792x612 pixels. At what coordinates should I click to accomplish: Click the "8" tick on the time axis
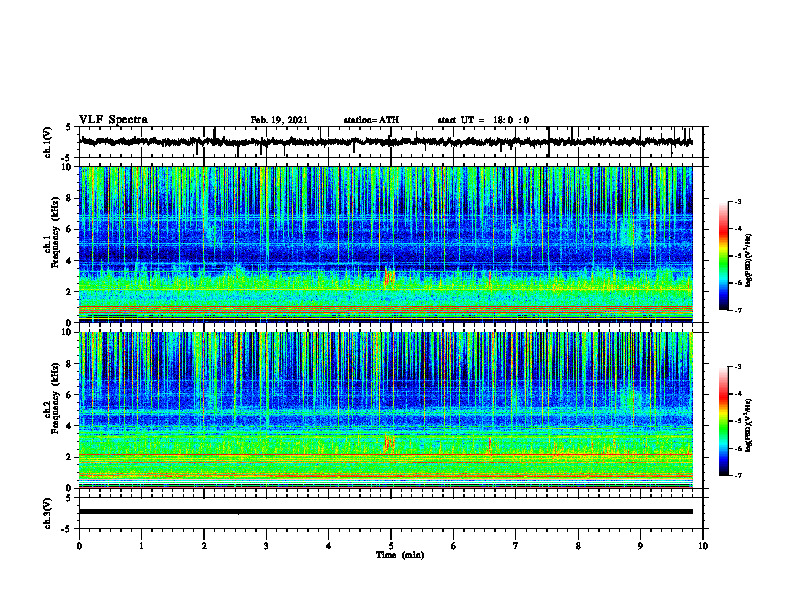tap(578, 546)
